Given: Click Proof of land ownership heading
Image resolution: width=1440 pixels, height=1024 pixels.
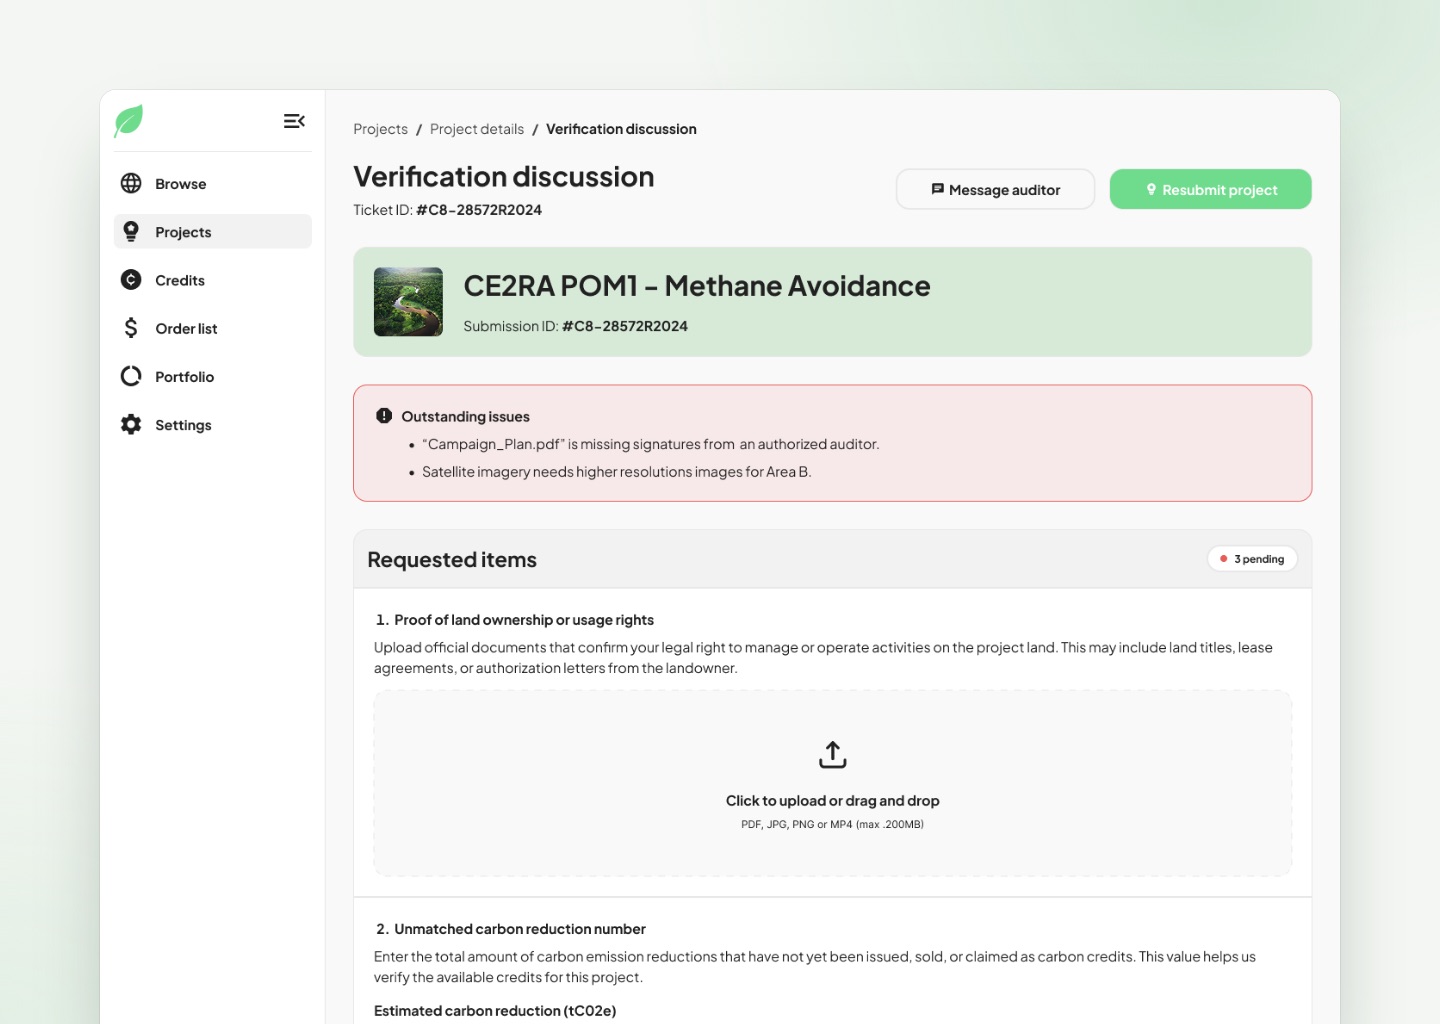Looking at the screenshot, I should (524, 620).
